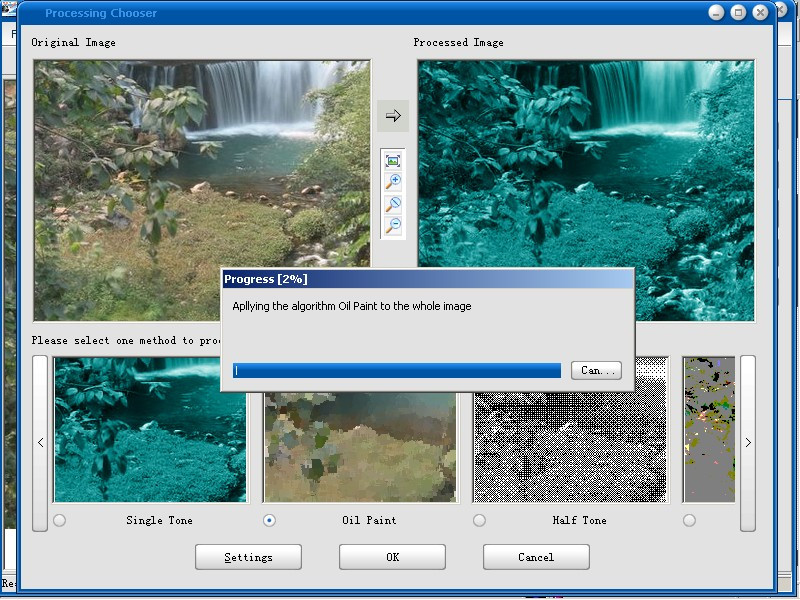800x600 pixels.
Task: Click the bottom Cancel button
Action: click(536, 557)
